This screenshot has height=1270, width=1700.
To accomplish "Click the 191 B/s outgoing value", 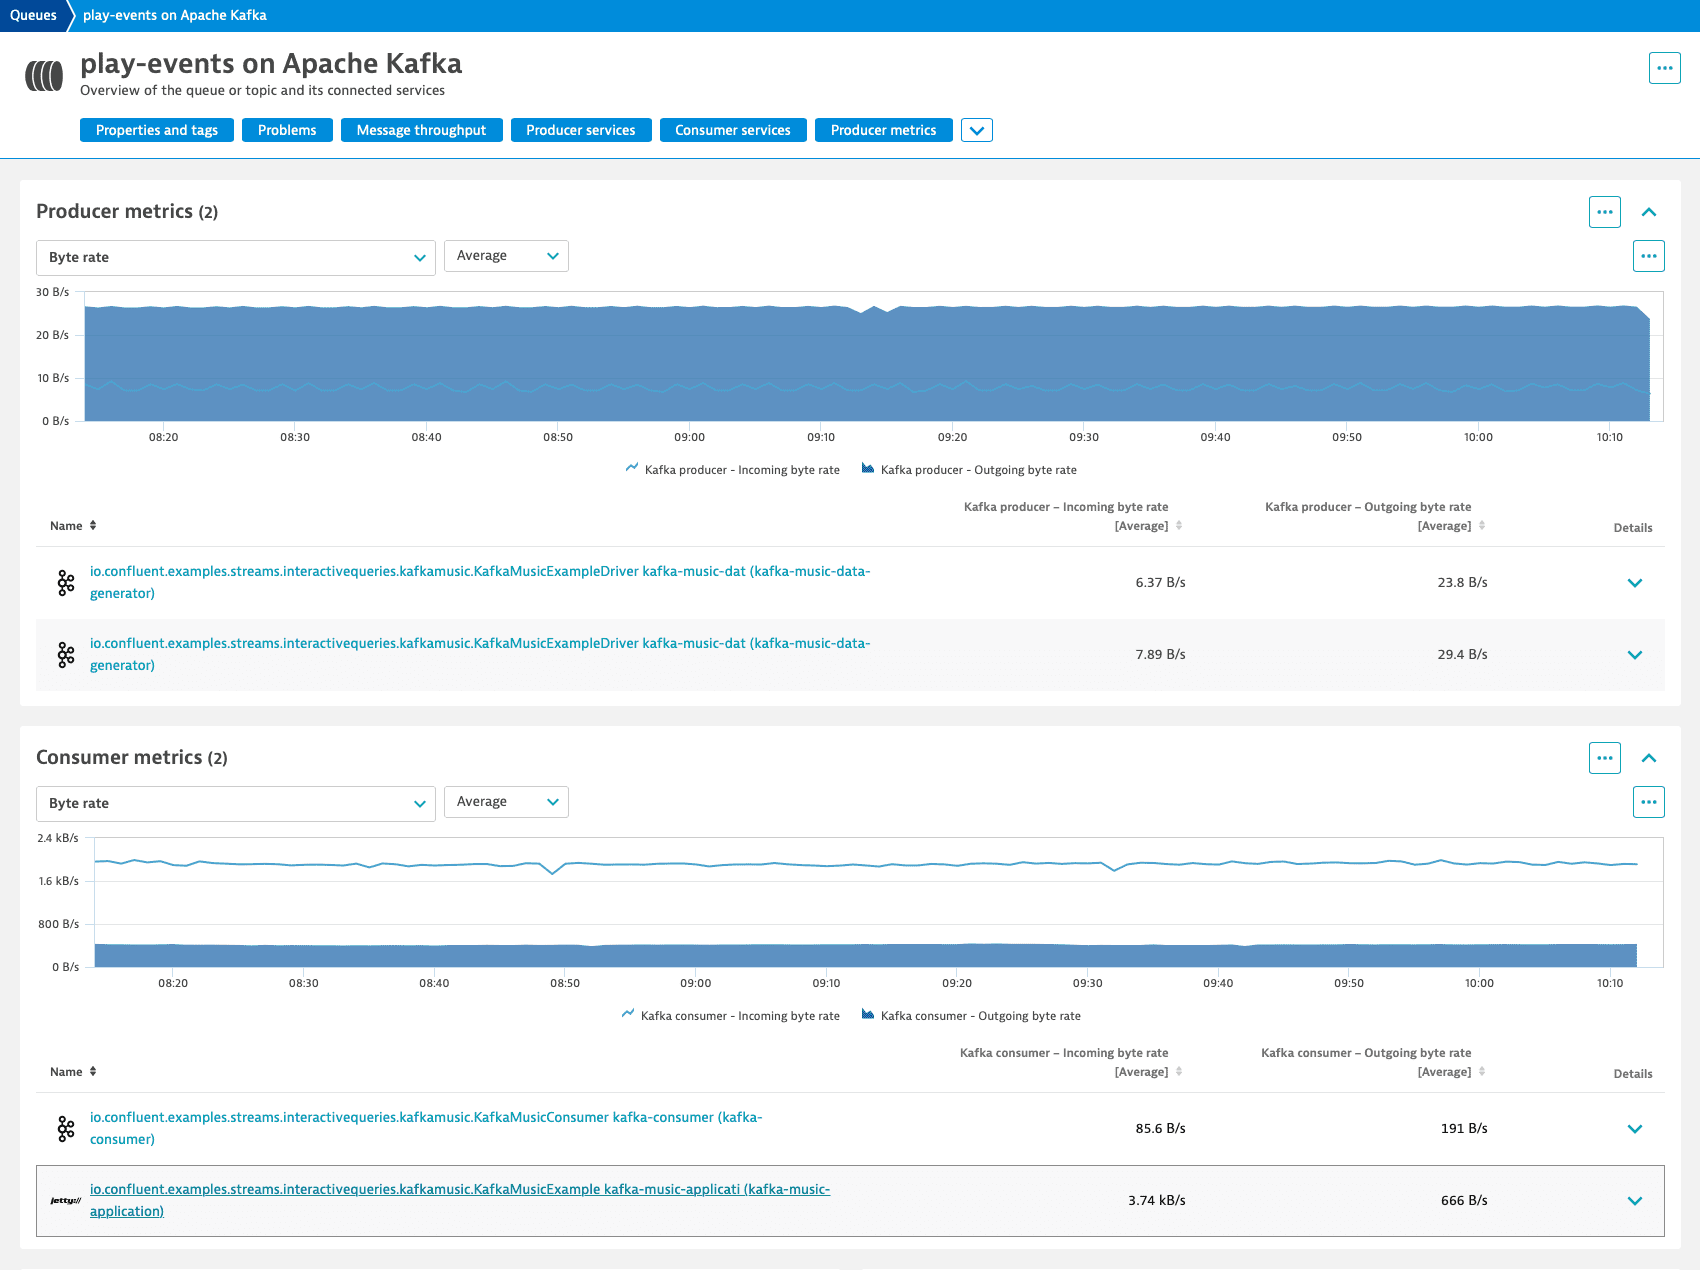I will [1464, 1128].
